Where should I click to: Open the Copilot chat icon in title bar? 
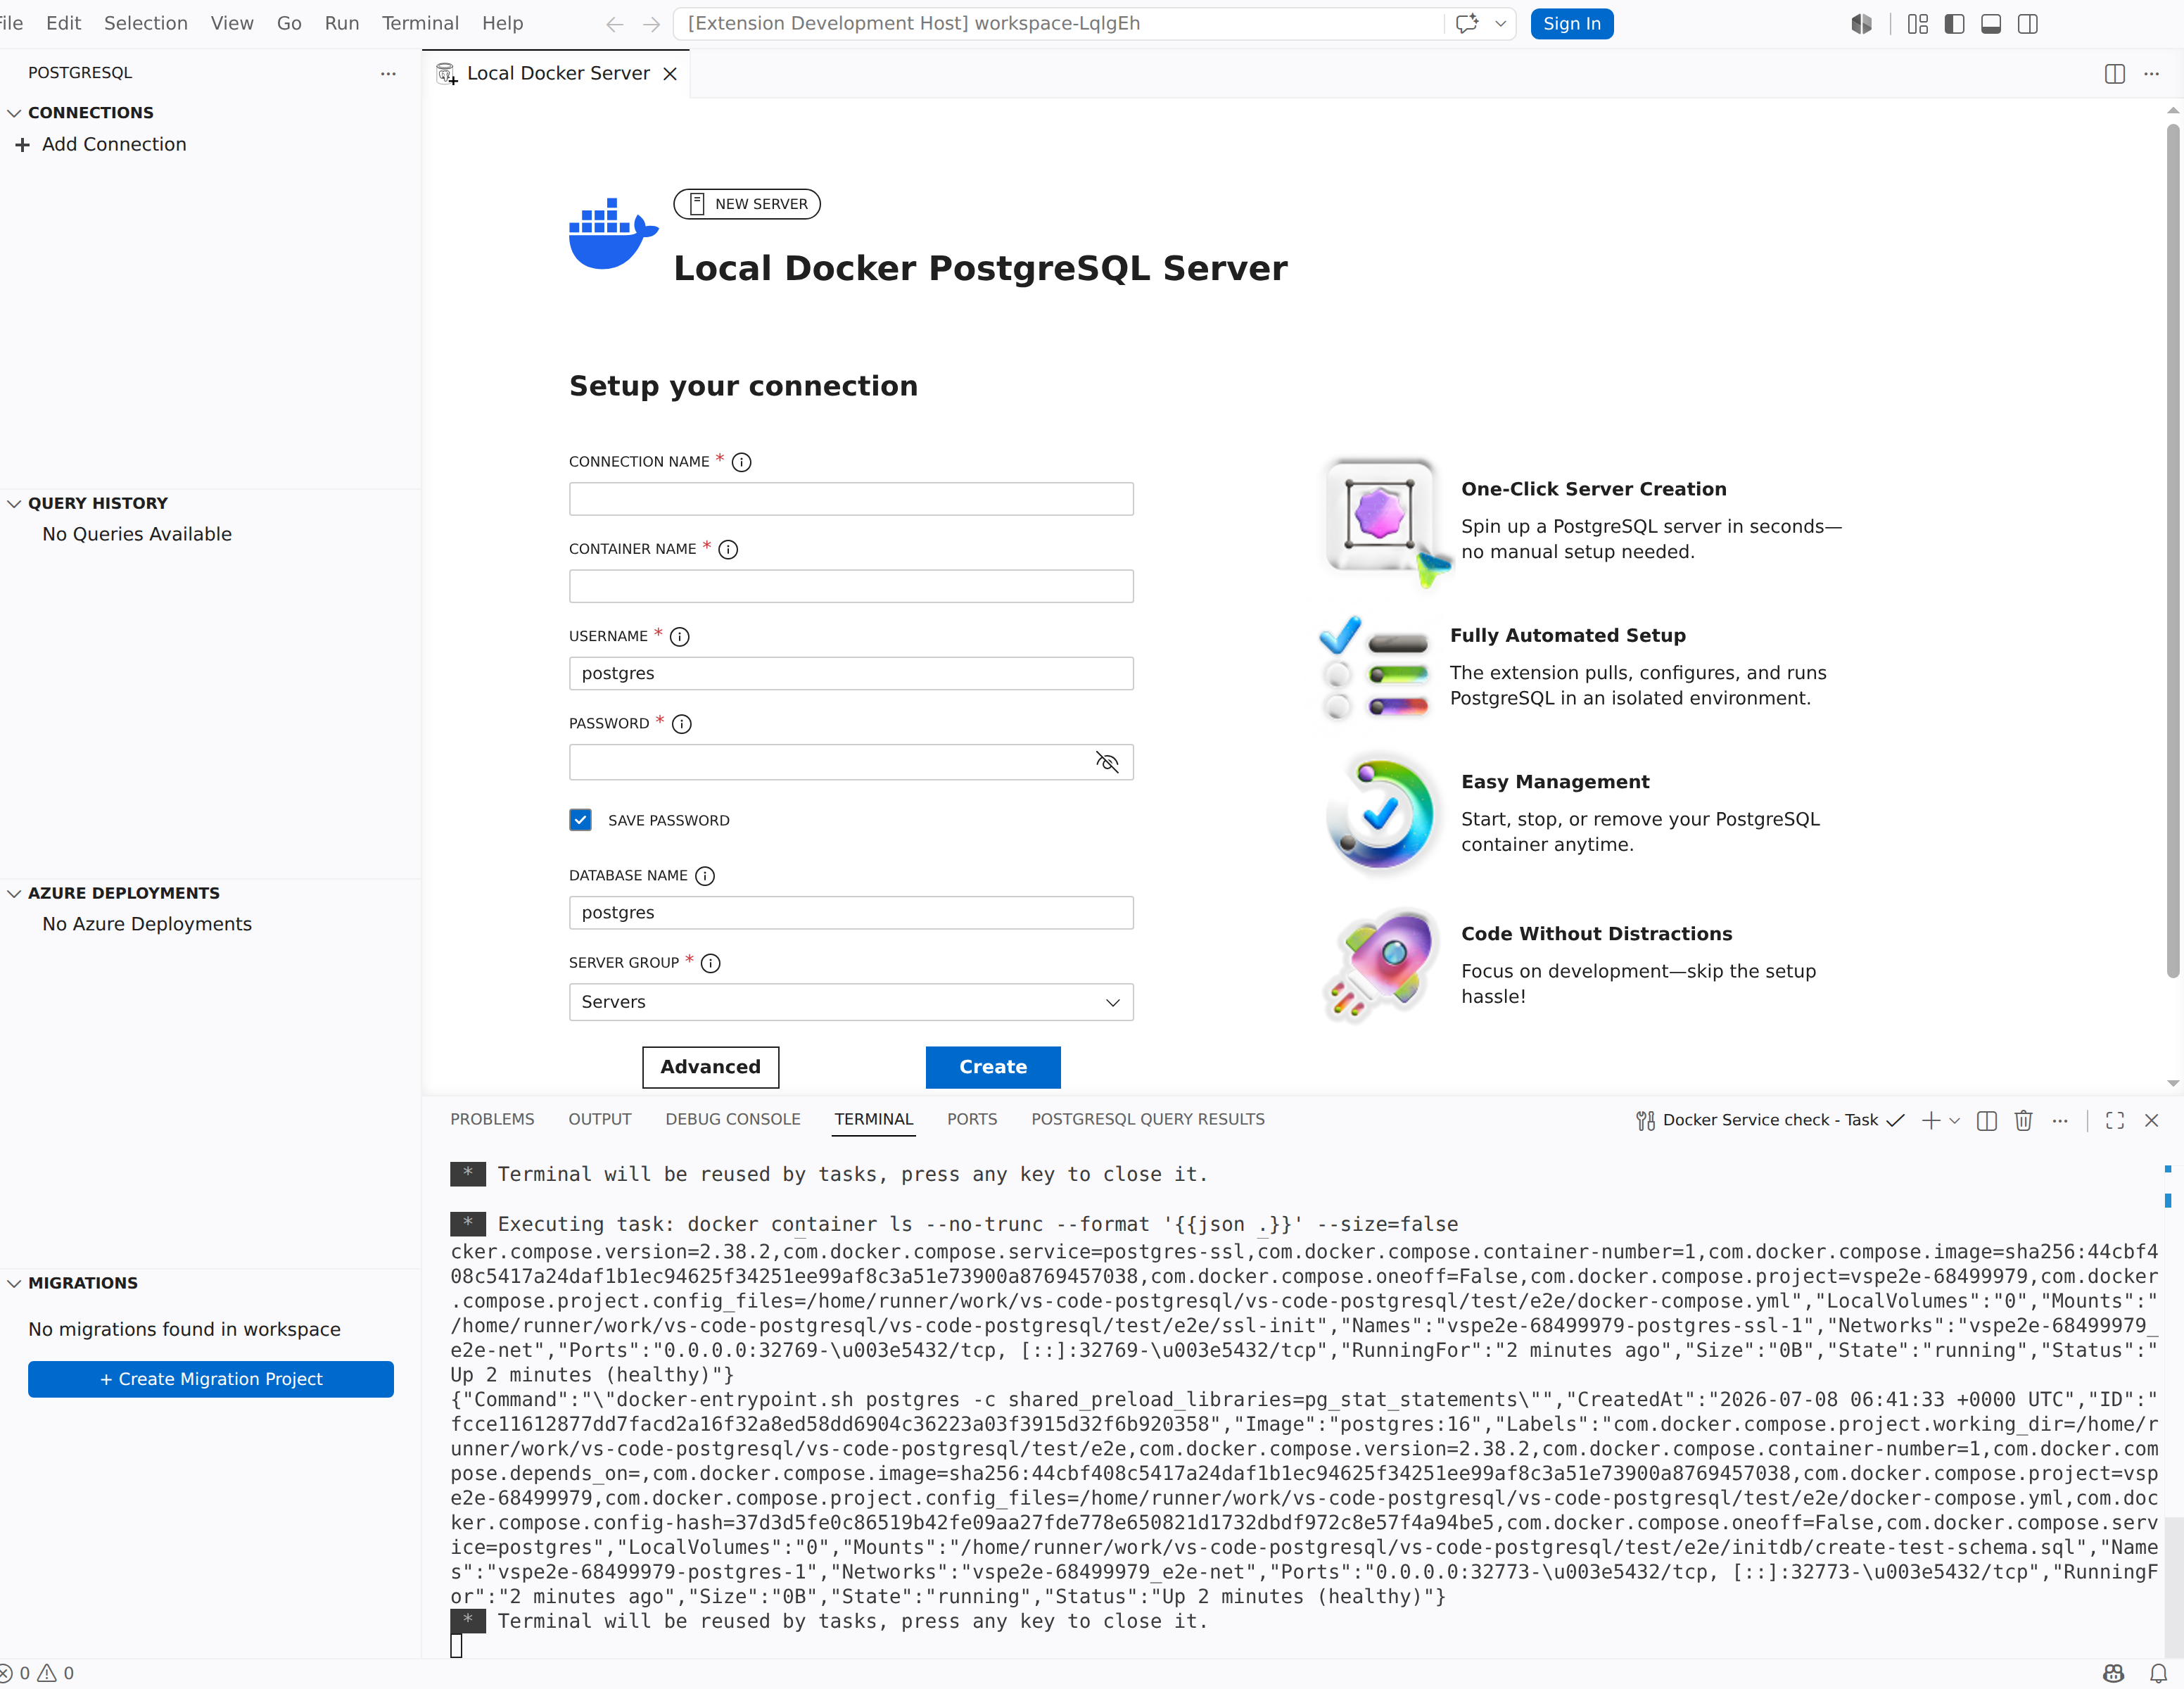(x=1467, y=24)
